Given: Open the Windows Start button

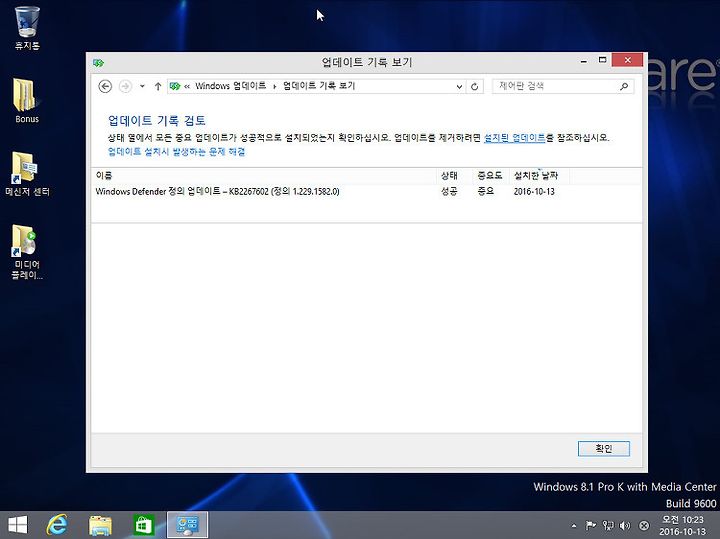Looking at the screenshot, I should point(18,524).
